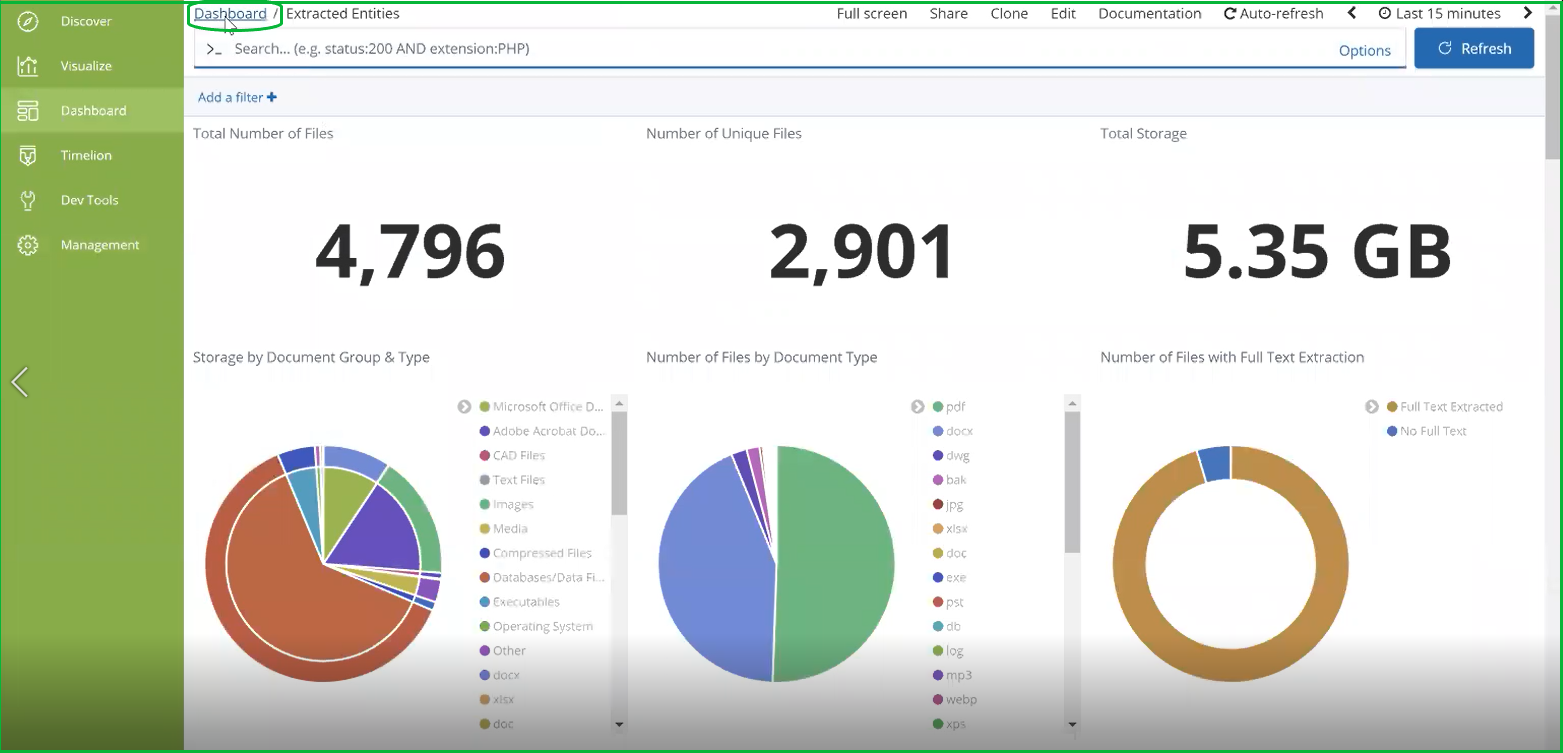The image size is (1563, 753).
Task: Collapse legend of Files by Document Type chart
Action: click(917, 407)
